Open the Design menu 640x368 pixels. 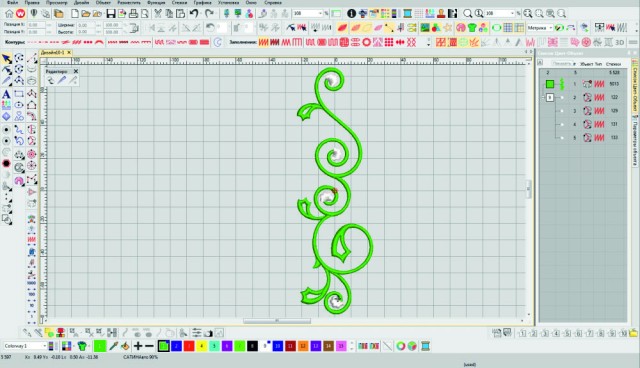(x=81, y=2)
